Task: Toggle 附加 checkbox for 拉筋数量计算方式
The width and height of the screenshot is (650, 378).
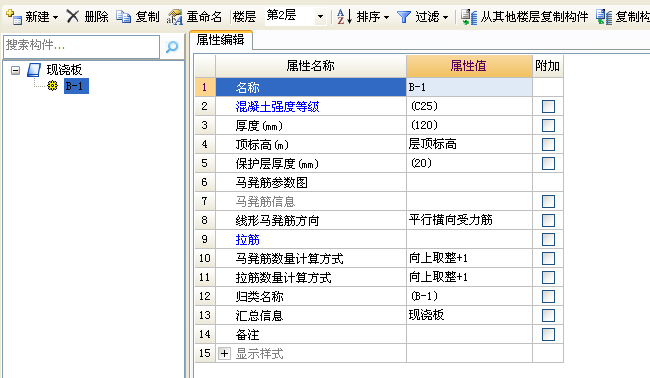Action: 548,277
